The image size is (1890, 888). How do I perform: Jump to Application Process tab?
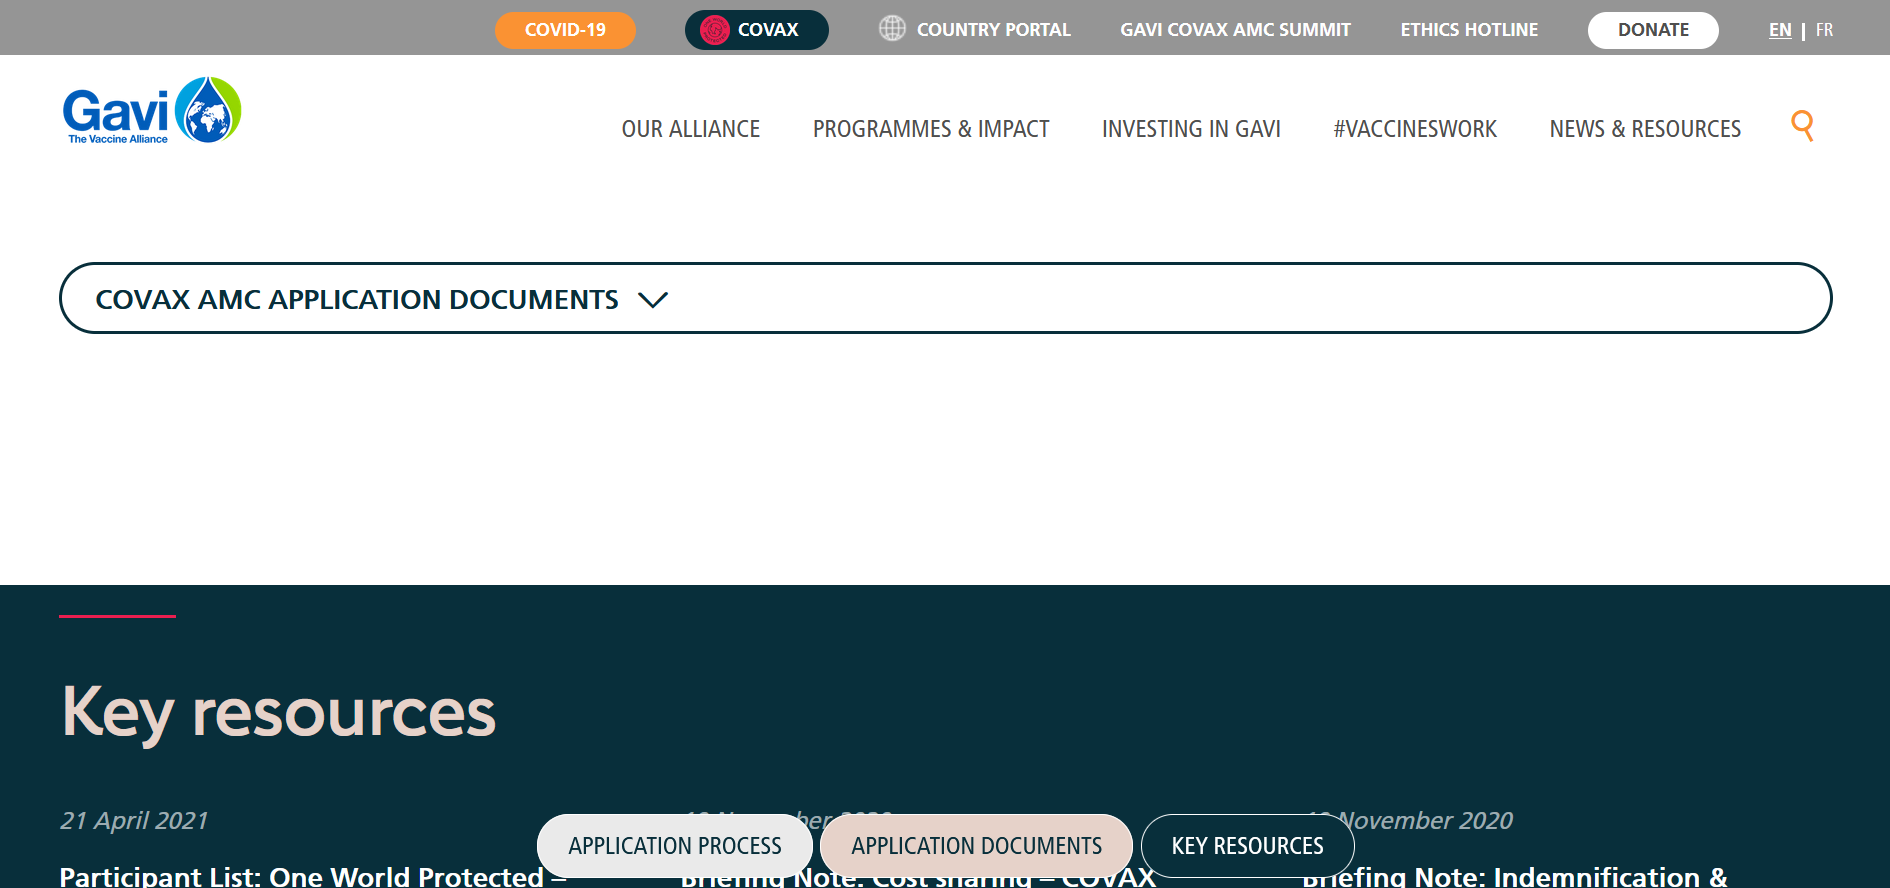[675, 846]
